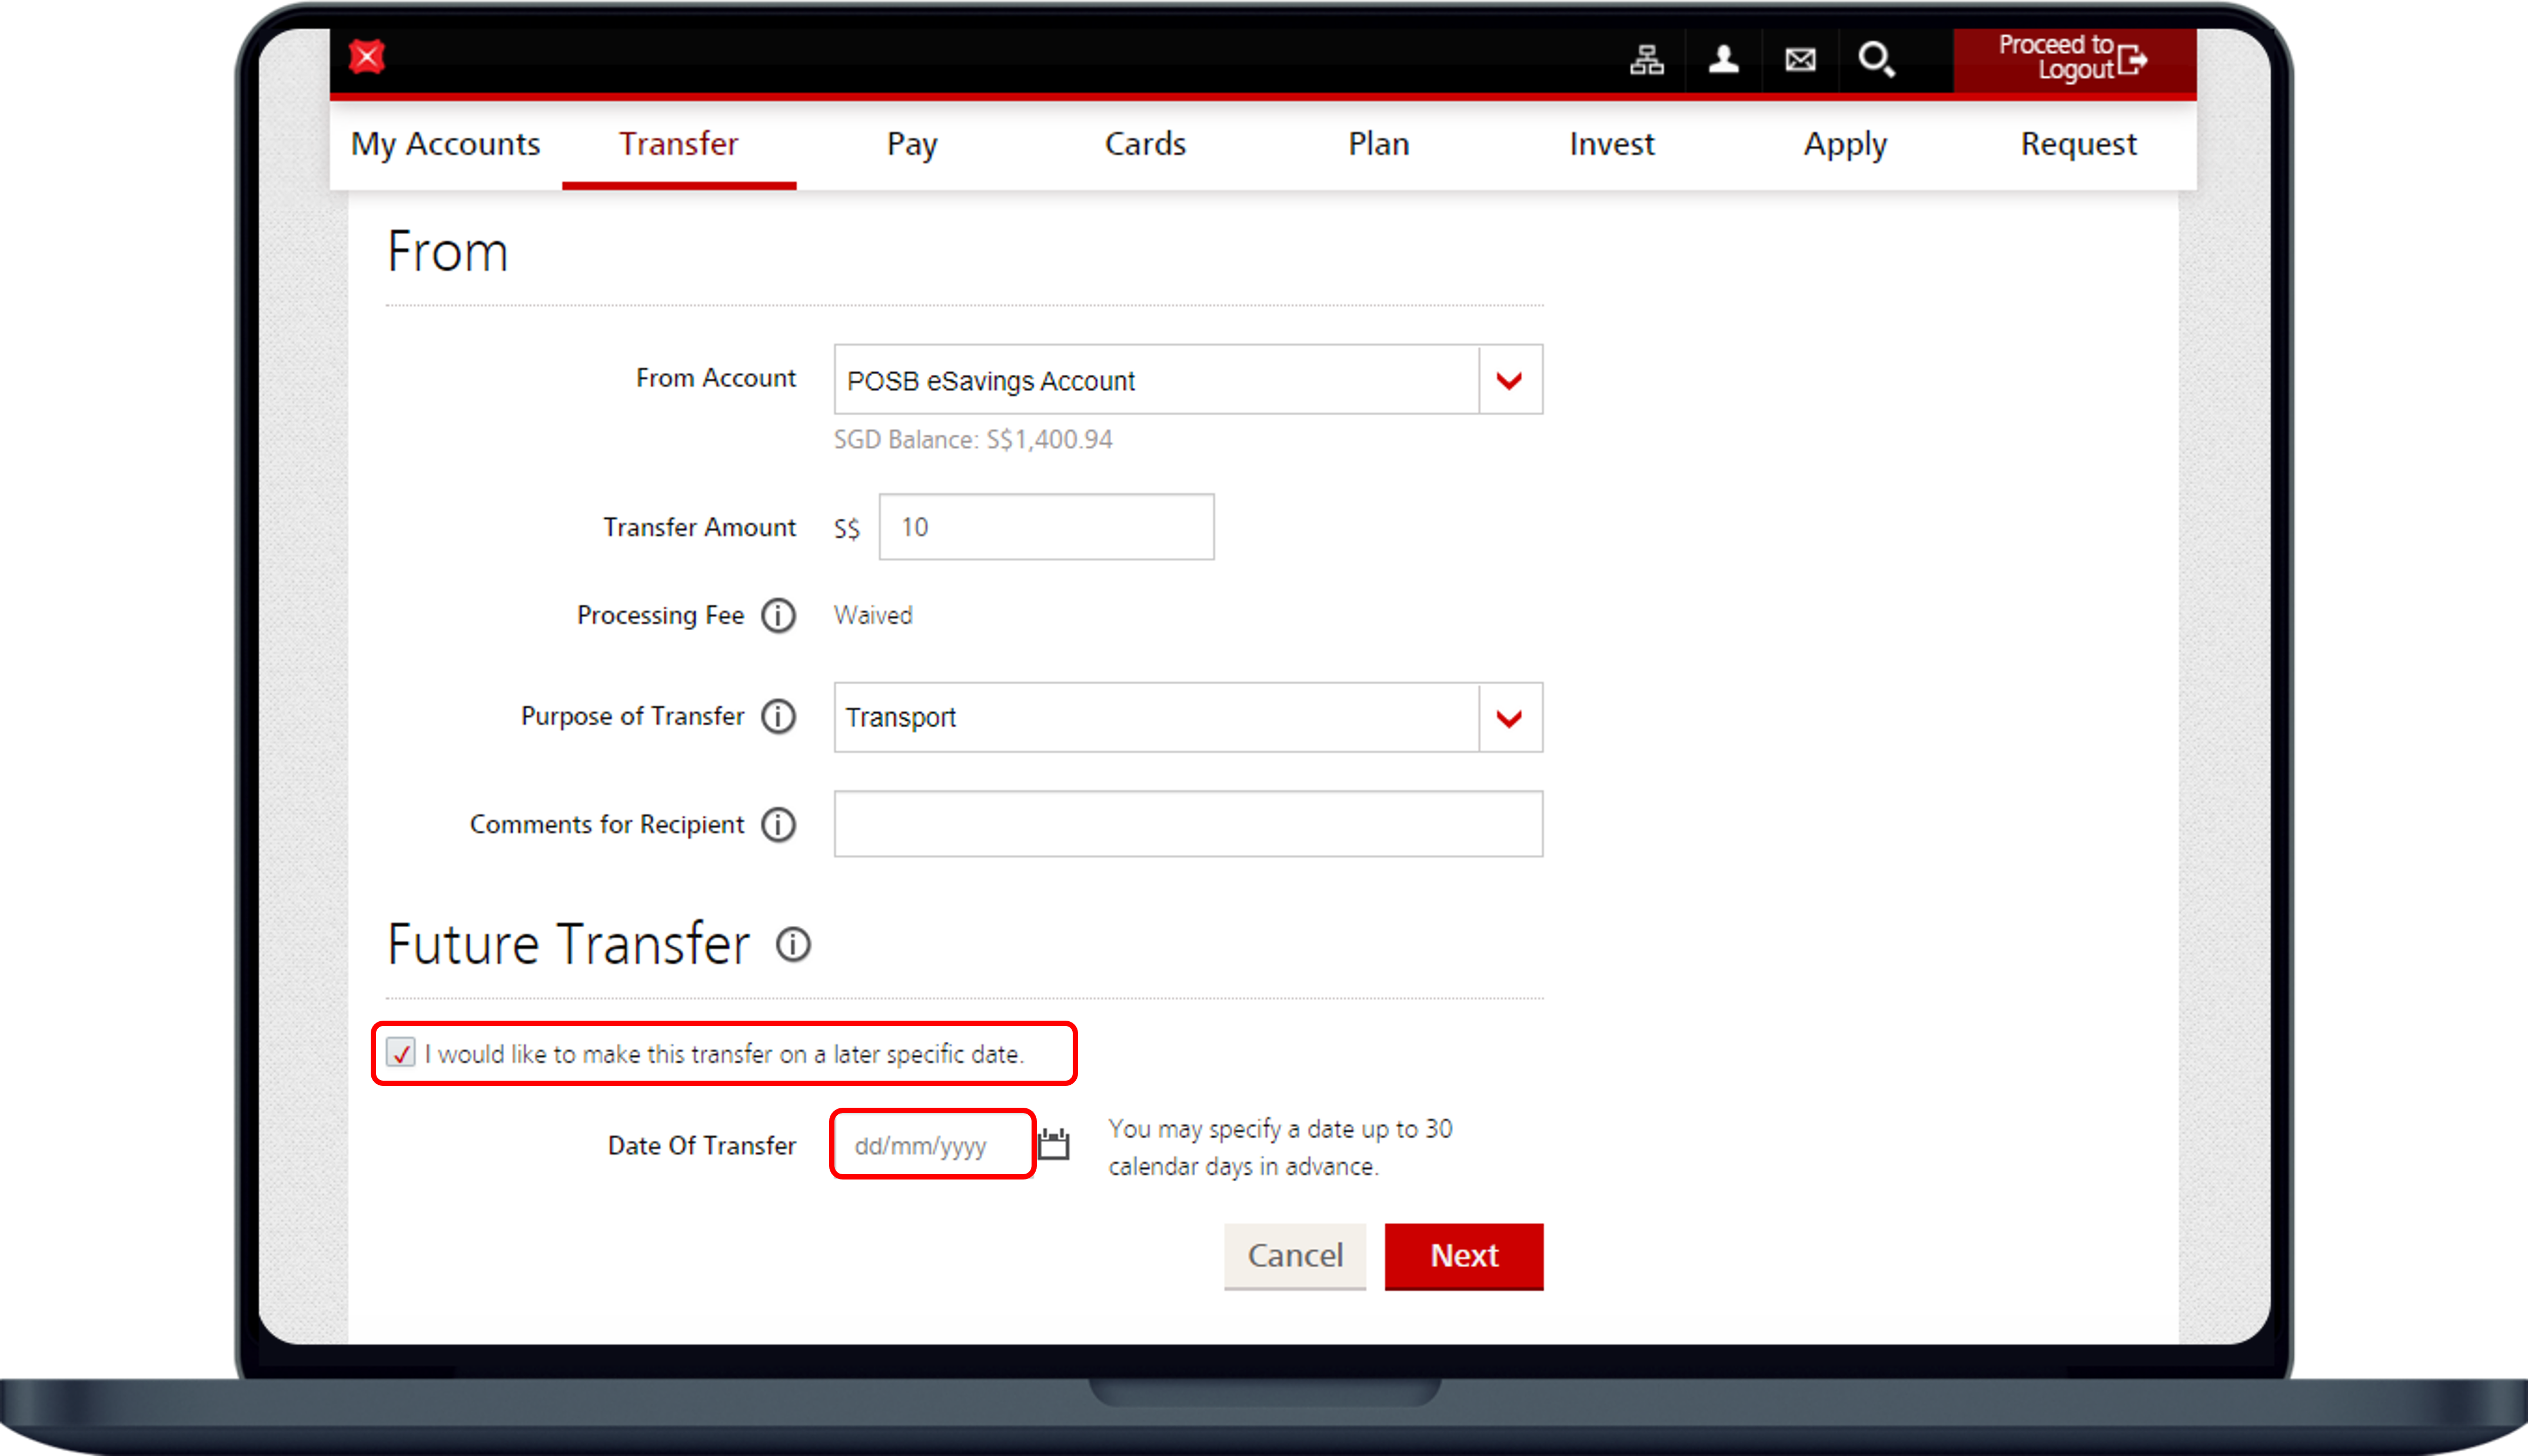The height and width of the screenshot is (1456, 2528).
Task: Click the Date Of Transfer dd/mm/yyyy field
Action: pos(932,1144)
